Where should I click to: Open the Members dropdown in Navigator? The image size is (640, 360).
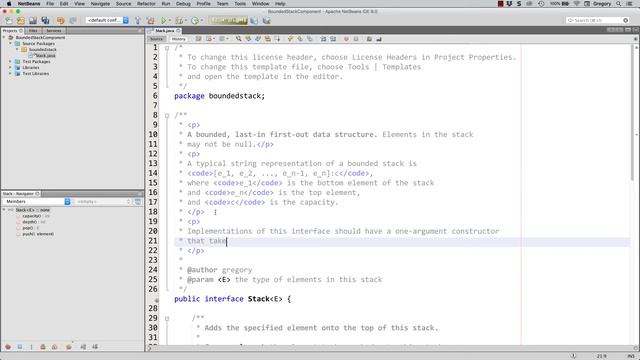[37, 202]
